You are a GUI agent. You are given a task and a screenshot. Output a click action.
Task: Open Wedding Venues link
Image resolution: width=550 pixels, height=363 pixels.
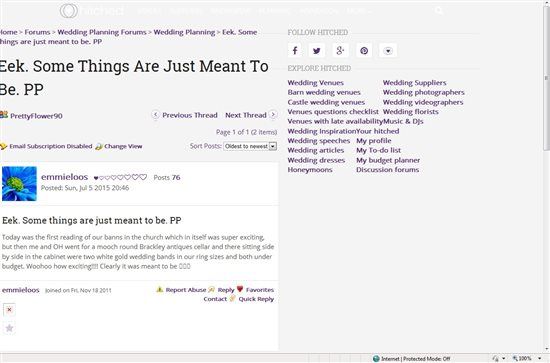tap(316, 83)
